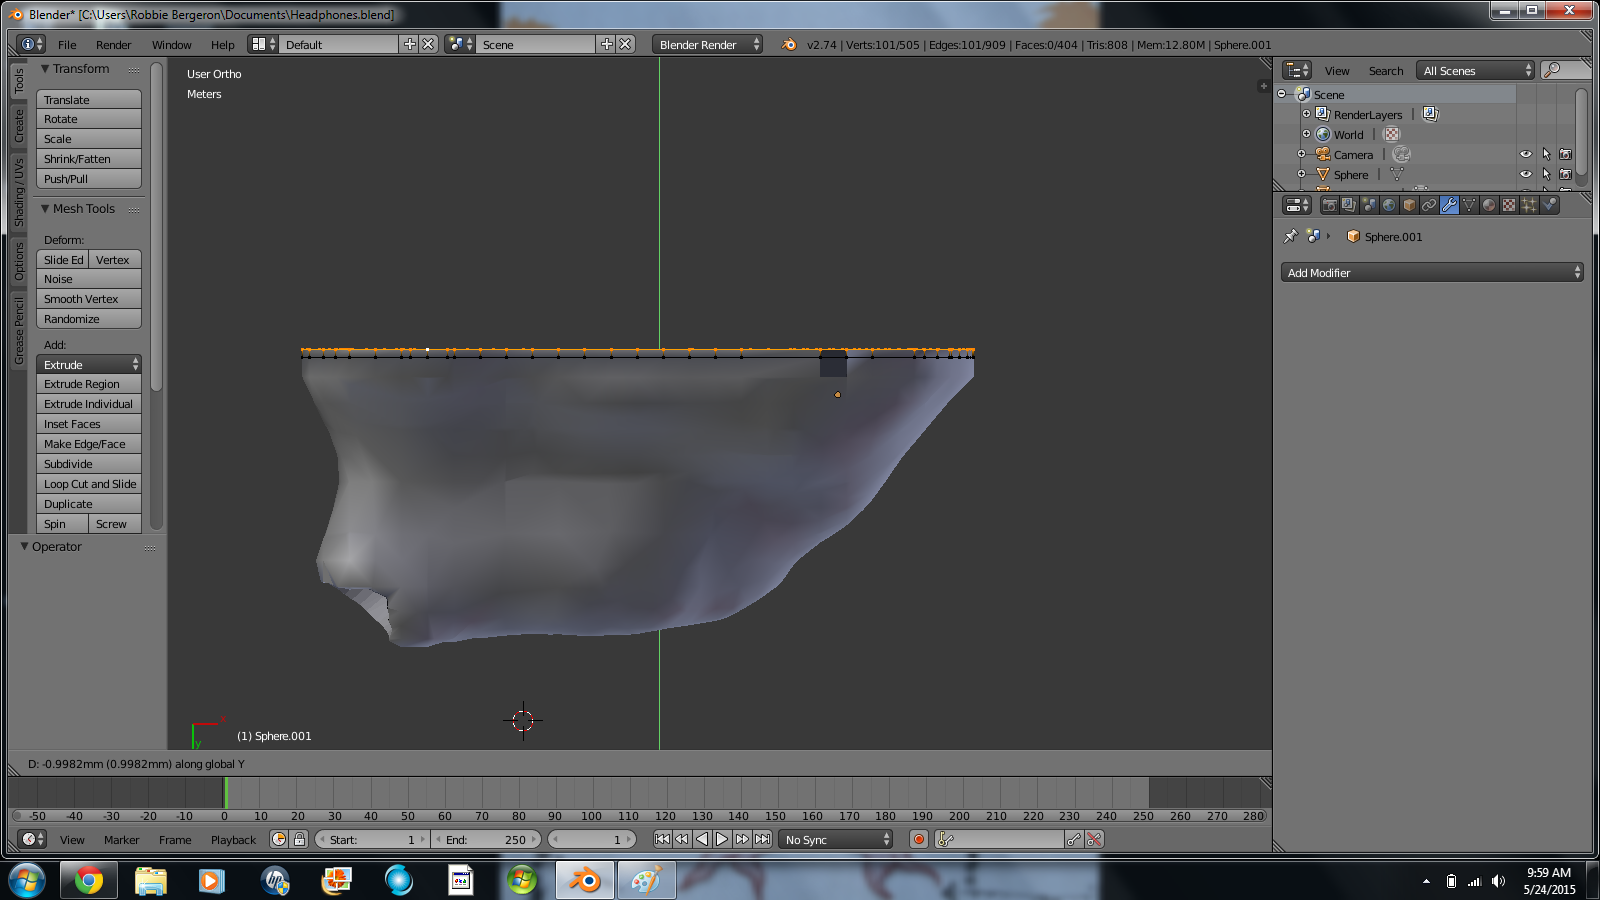Collapse the Scene tree in outliner
This screenshot has height=900, width=1600.
[1282, 94]
